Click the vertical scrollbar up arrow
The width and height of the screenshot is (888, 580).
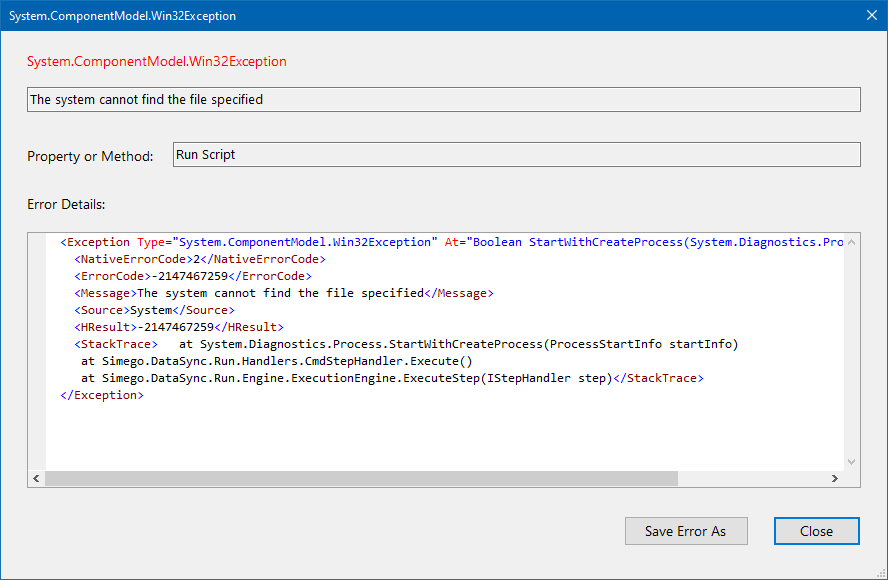[x=851, y=242]
